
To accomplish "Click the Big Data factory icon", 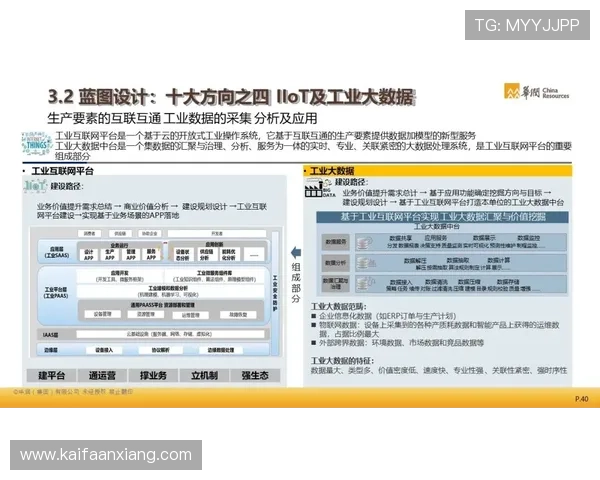I will pyautogui.click(x=320, y=188).
